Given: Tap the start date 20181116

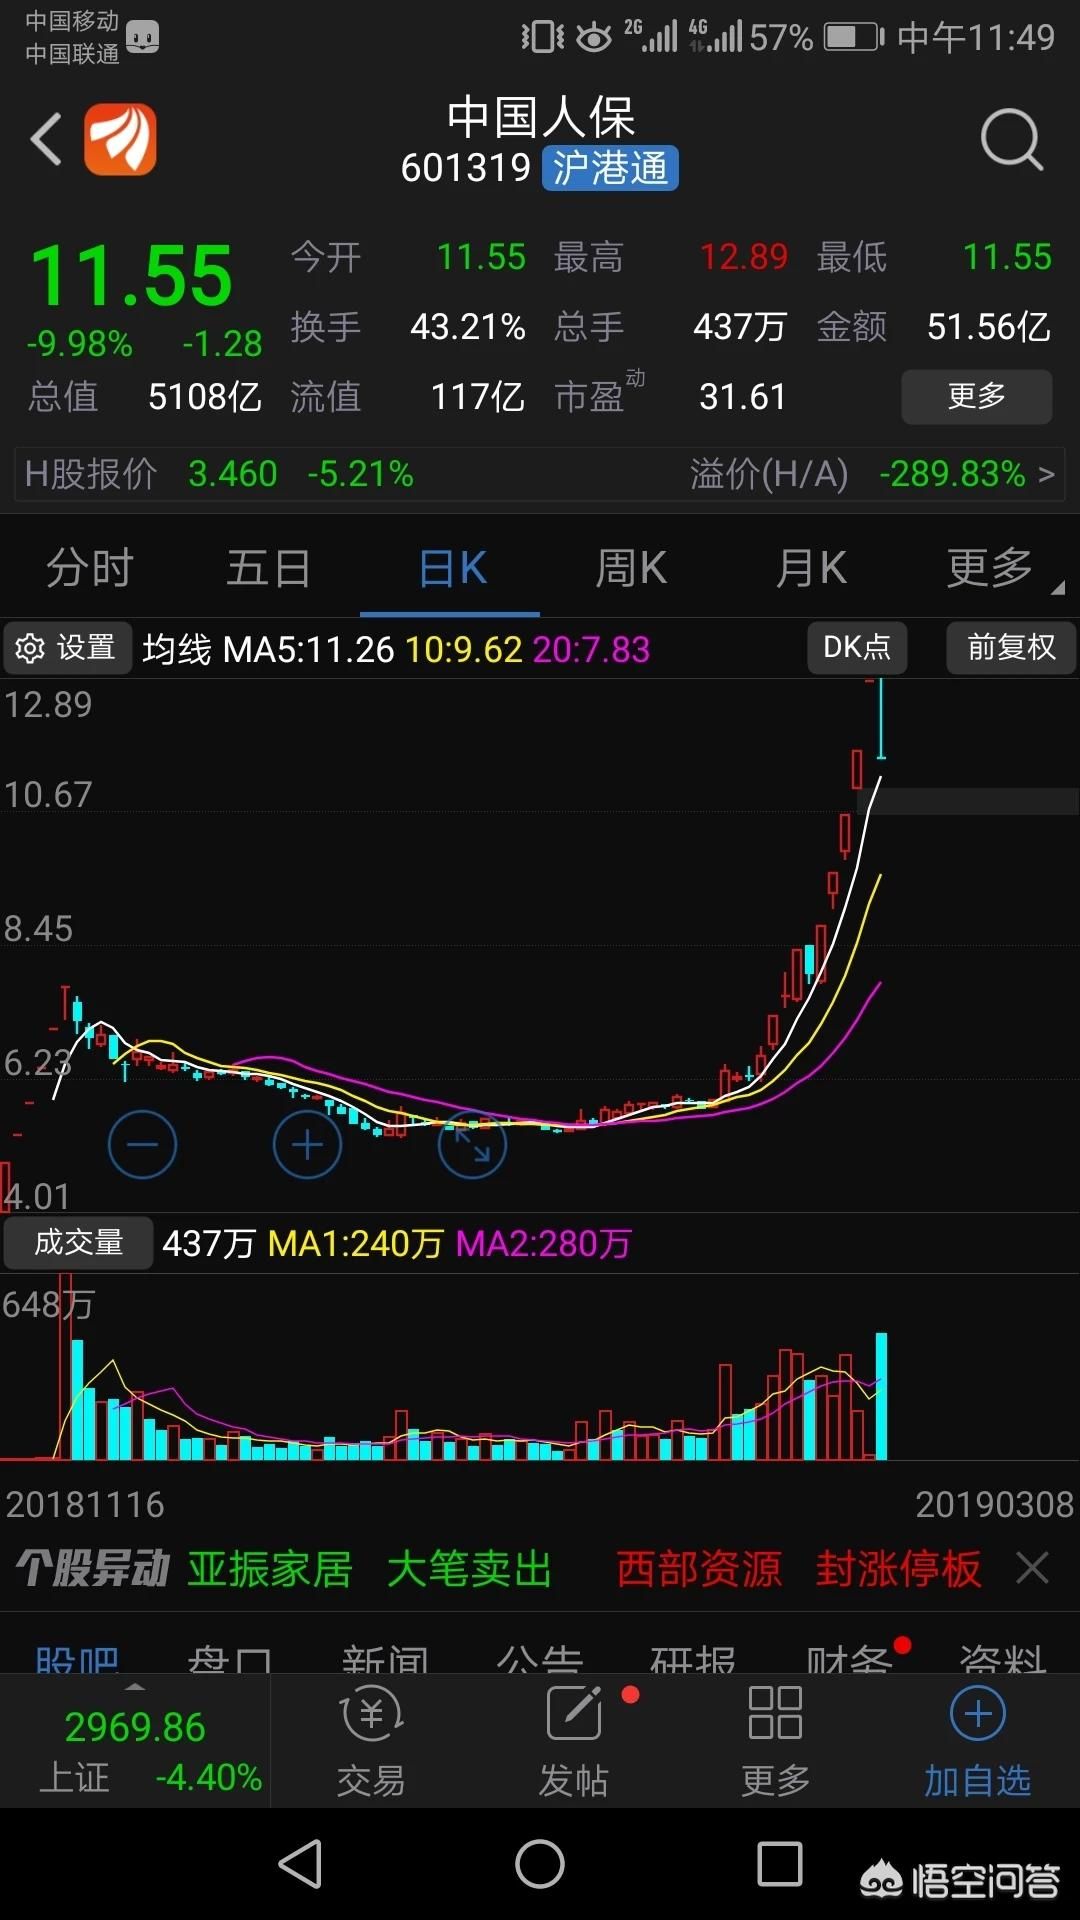Looking at the screenshot, I should tap(85, 1504).
